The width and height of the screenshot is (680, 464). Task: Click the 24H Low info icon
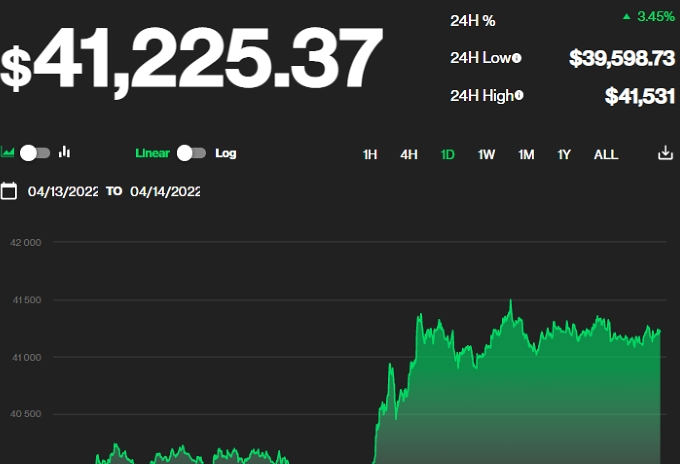coord(517,58)
